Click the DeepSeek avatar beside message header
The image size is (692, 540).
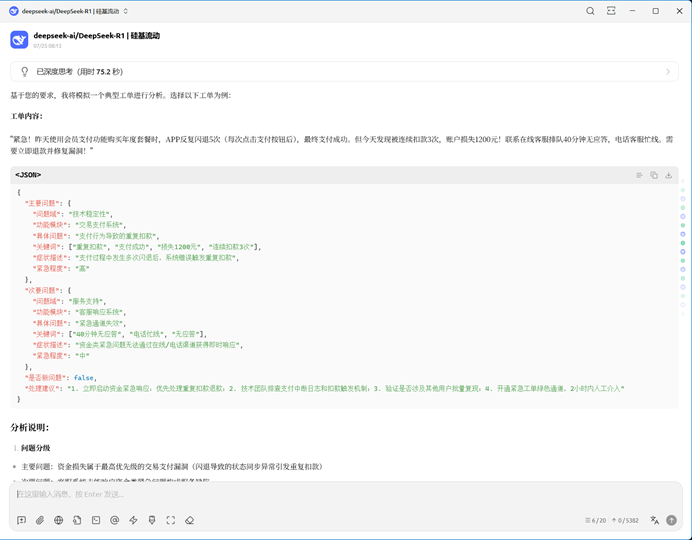pyautogui.click(x=19, y=40)
